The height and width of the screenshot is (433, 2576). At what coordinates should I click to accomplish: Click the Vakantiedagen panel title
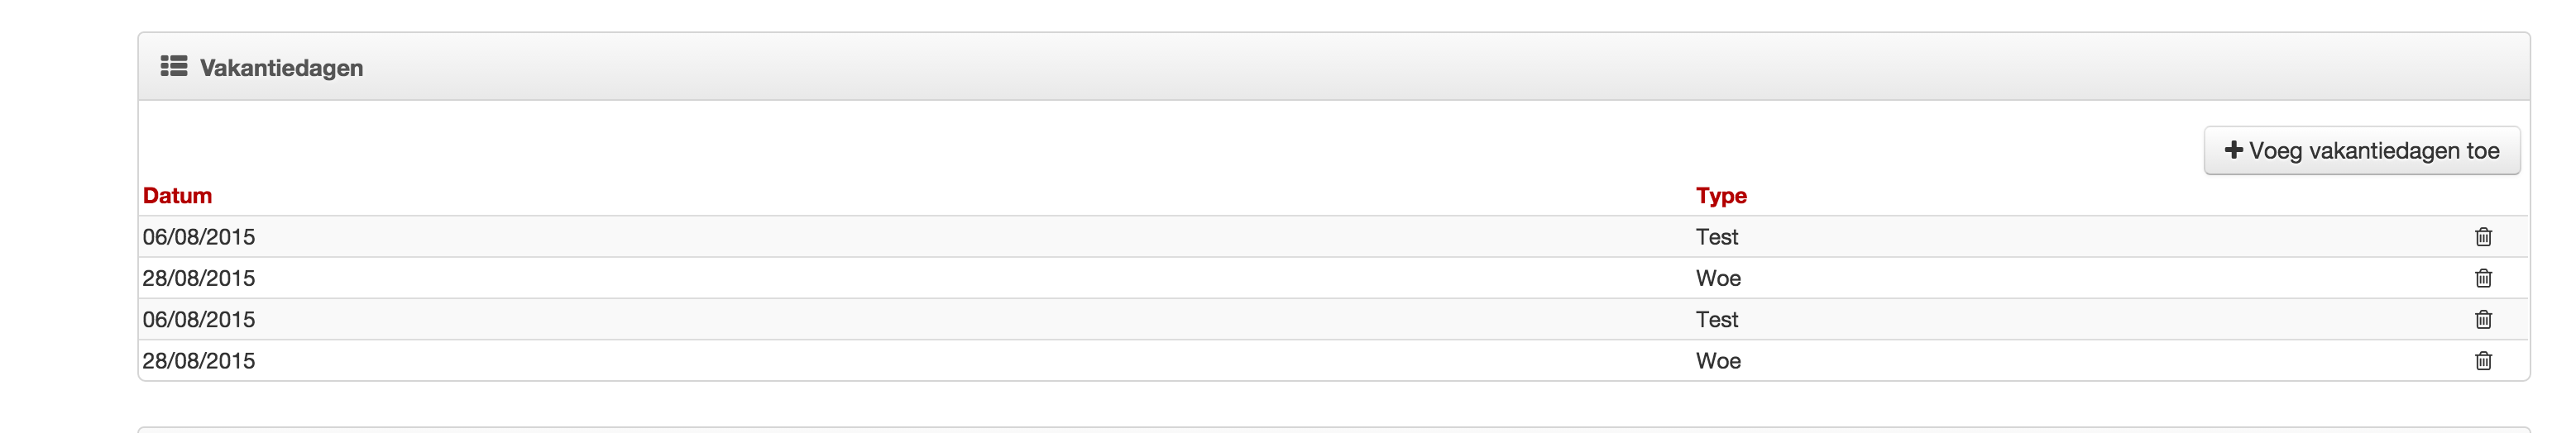coord(281,68)
